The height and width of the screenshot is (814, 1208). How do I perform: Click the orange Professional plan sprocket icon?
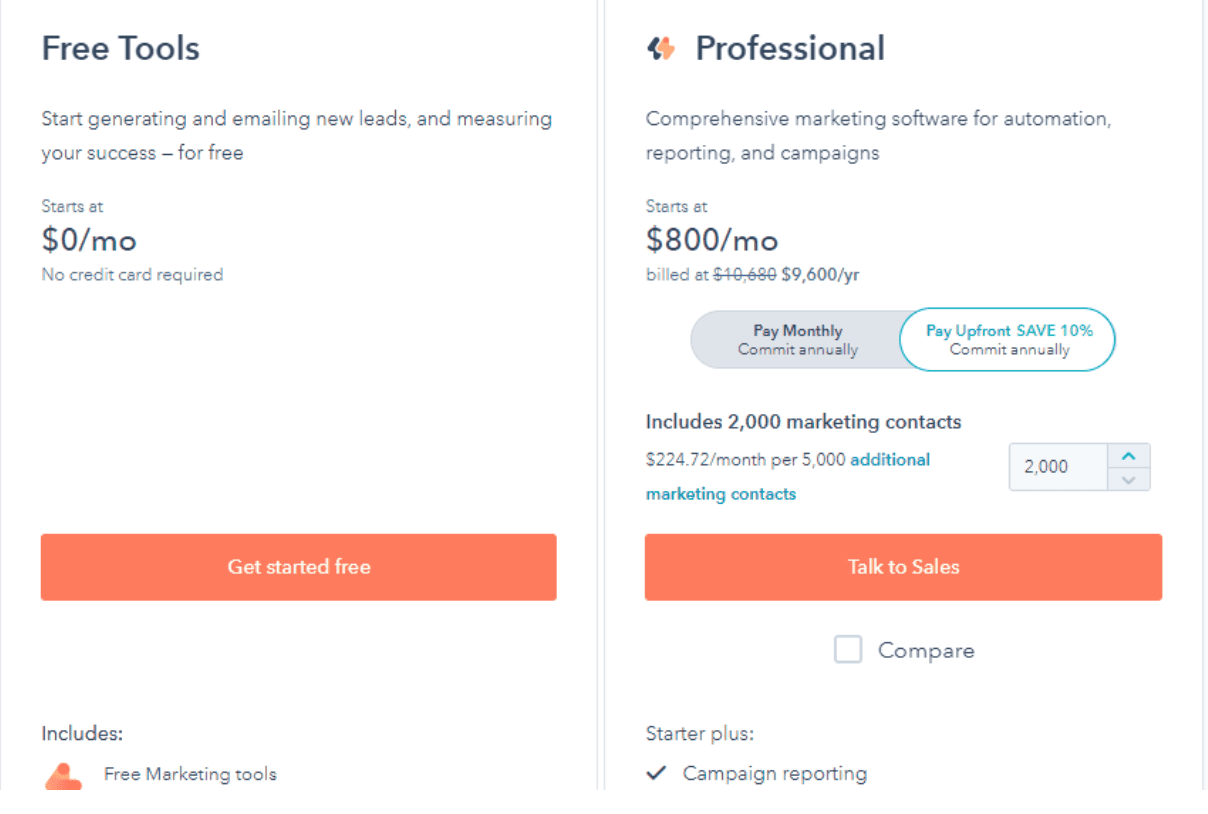point(660,48)
